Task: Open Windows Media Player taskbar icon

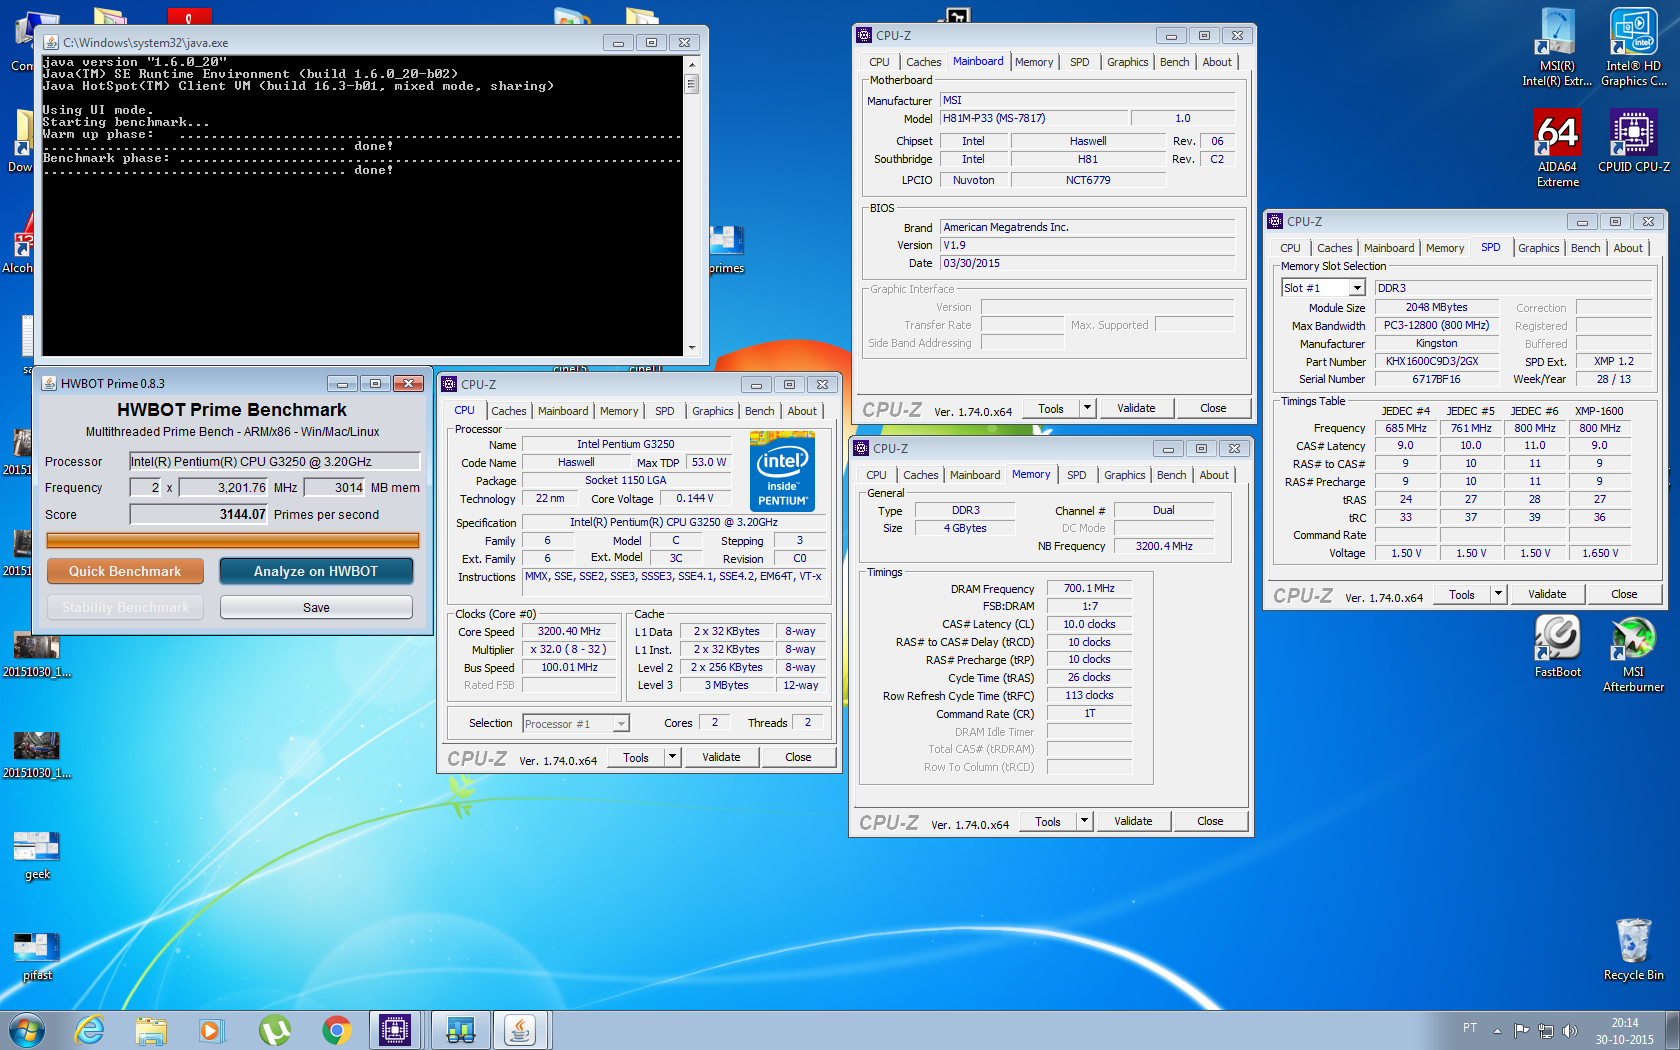Action: pos(212,1030)
